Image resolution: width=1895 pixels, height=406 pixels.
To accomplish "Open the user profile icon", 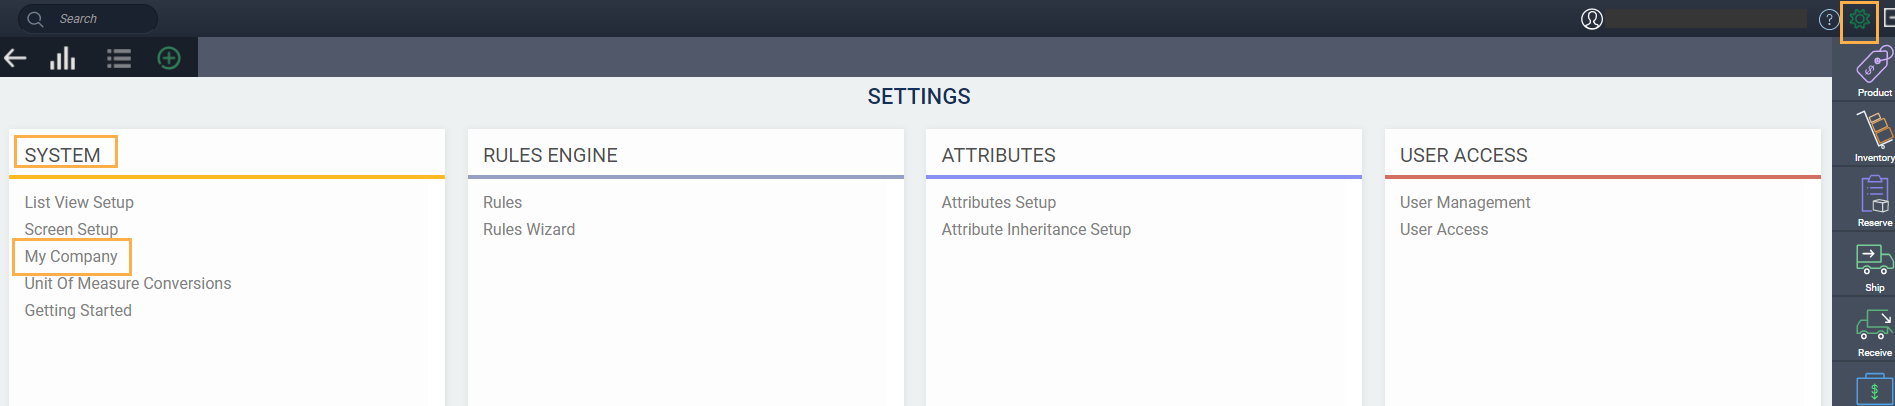I will tap(1592, 19).
